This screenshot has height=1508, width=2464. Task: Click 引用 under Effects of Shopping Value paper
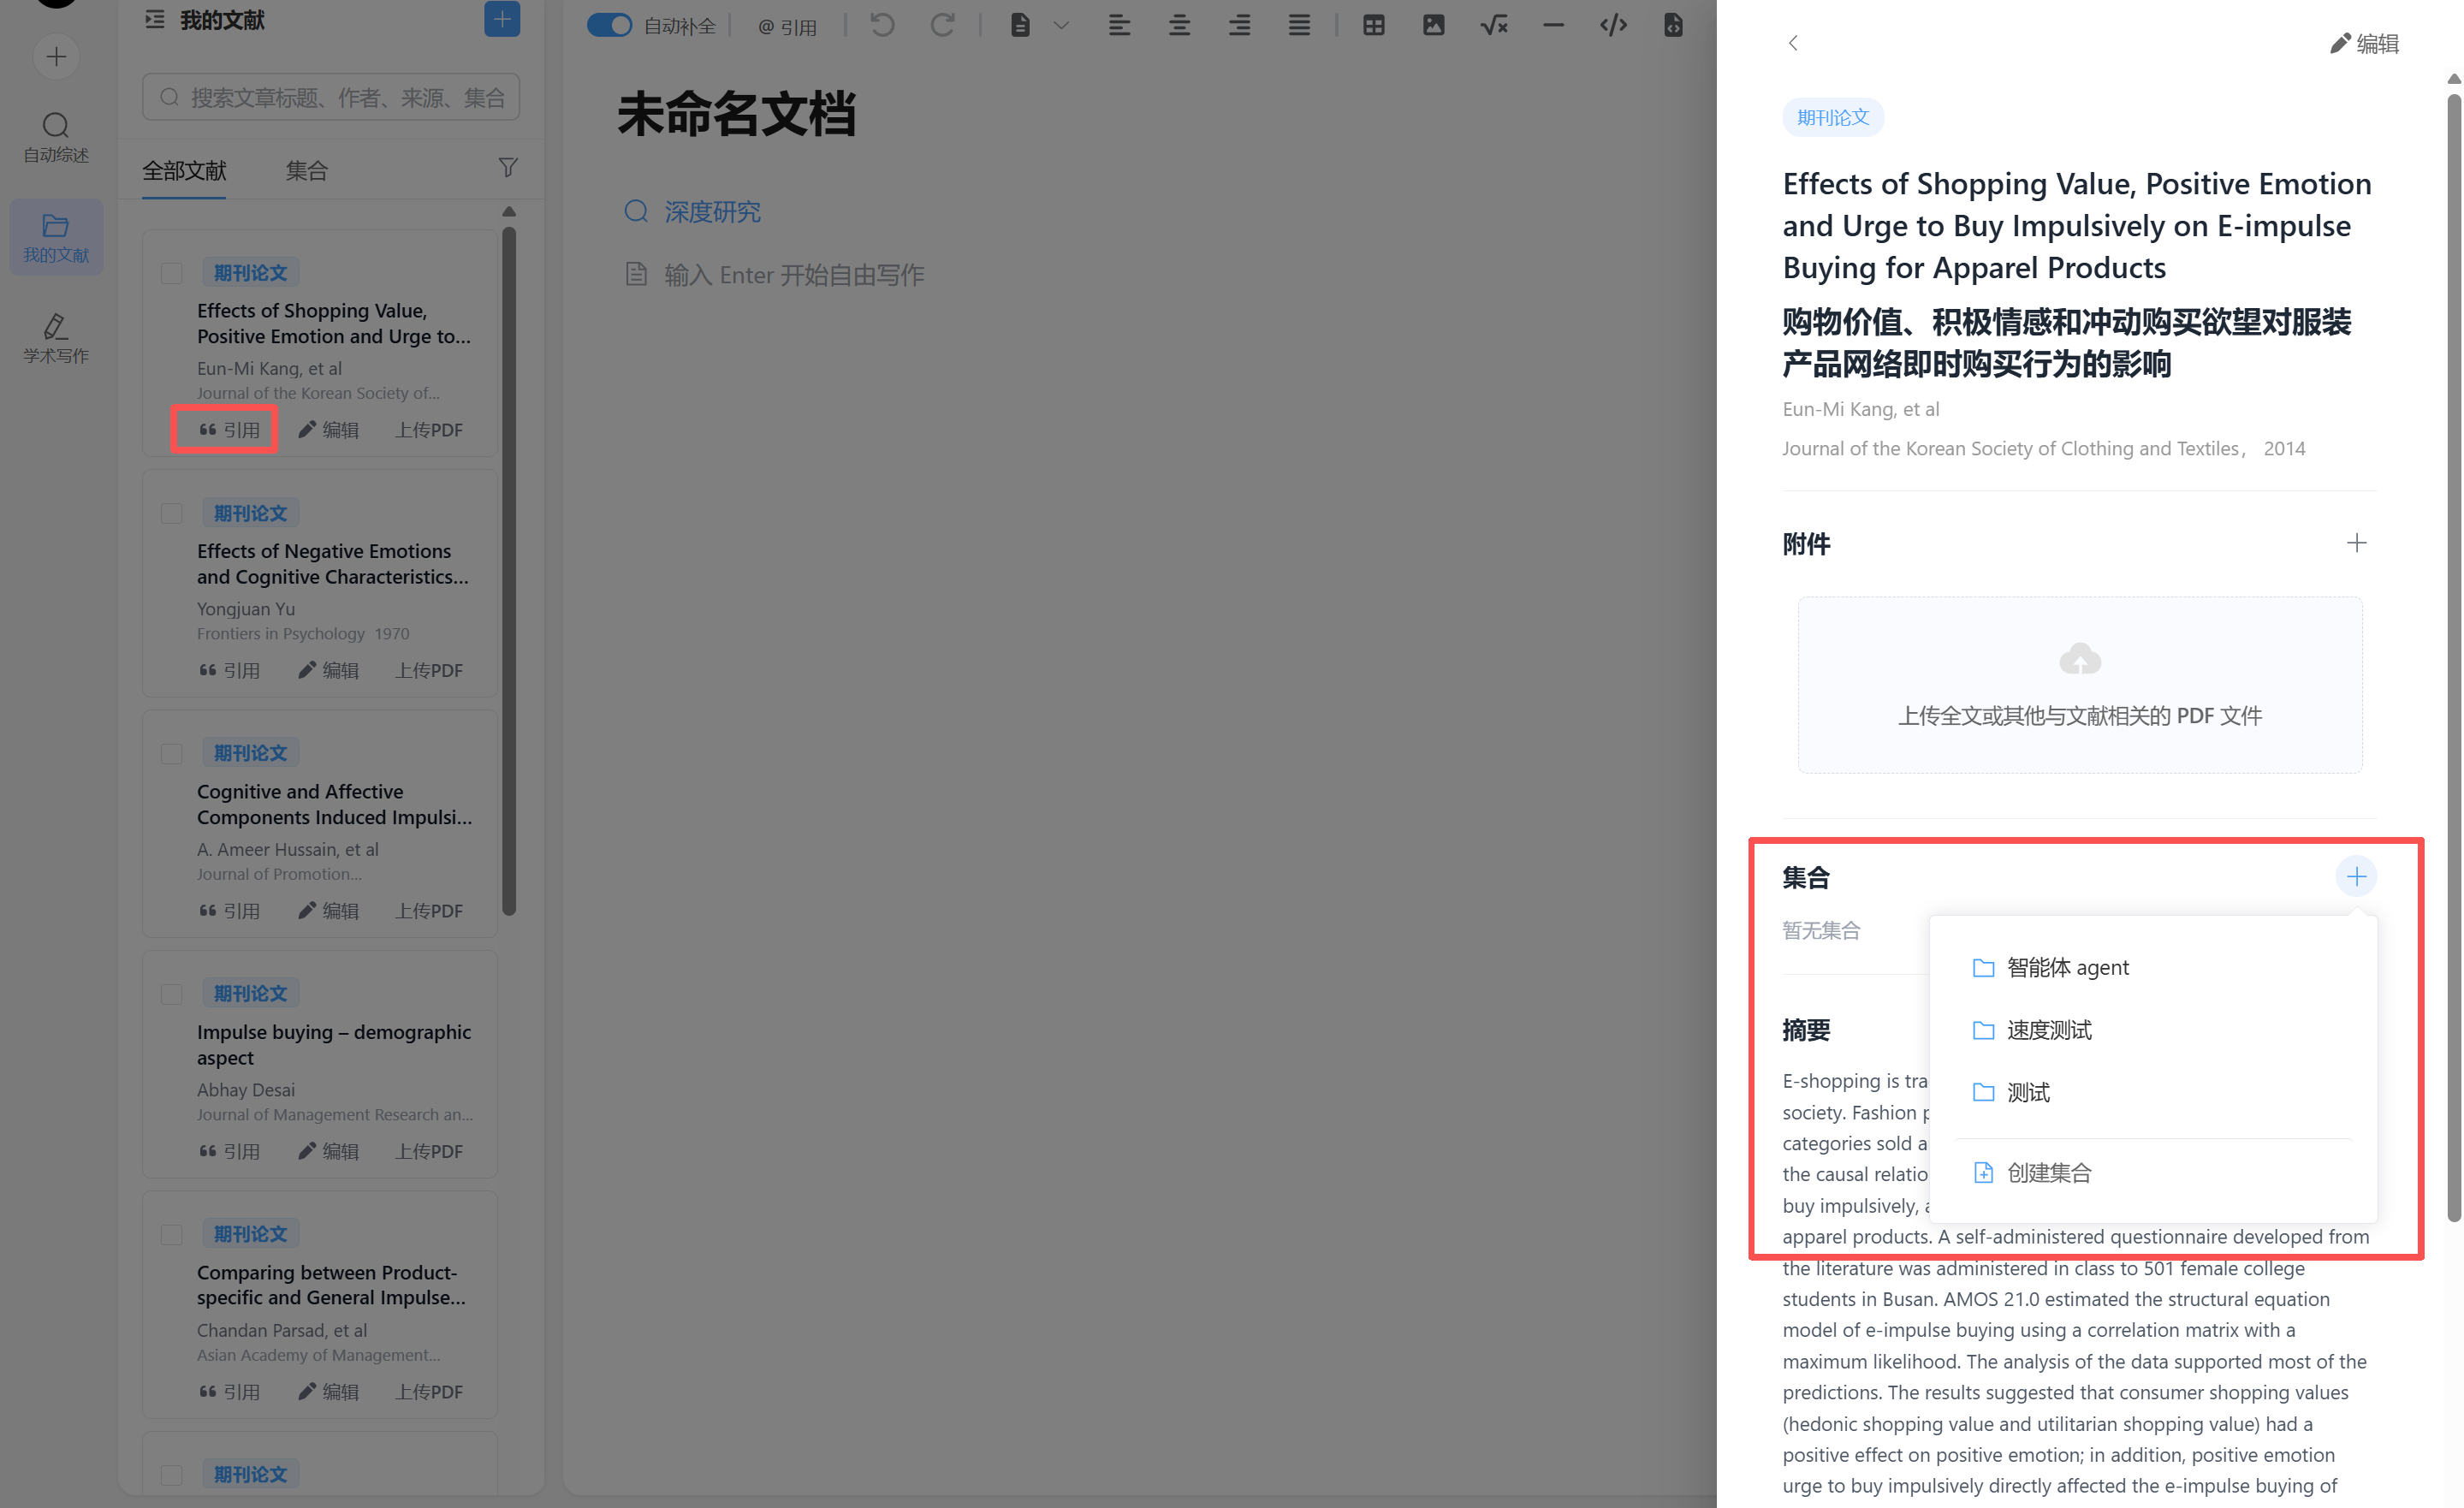[229, 430]
